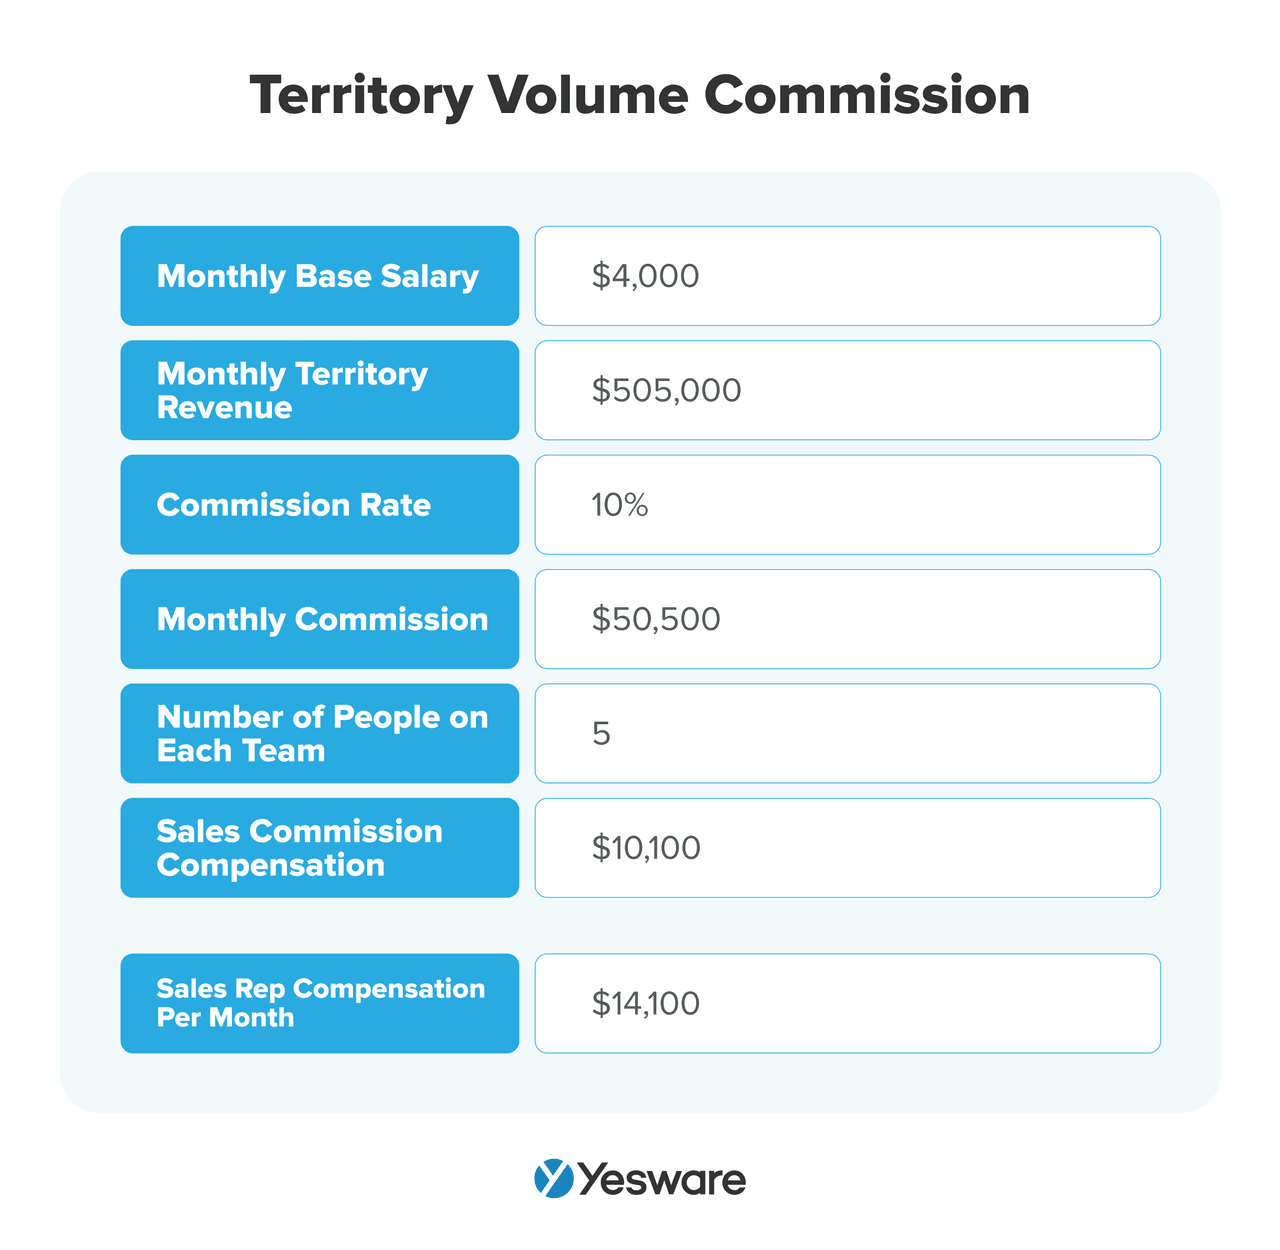Click the team size field showing 5
This screenshot has height=1250, width=1280.
[847, 733]
